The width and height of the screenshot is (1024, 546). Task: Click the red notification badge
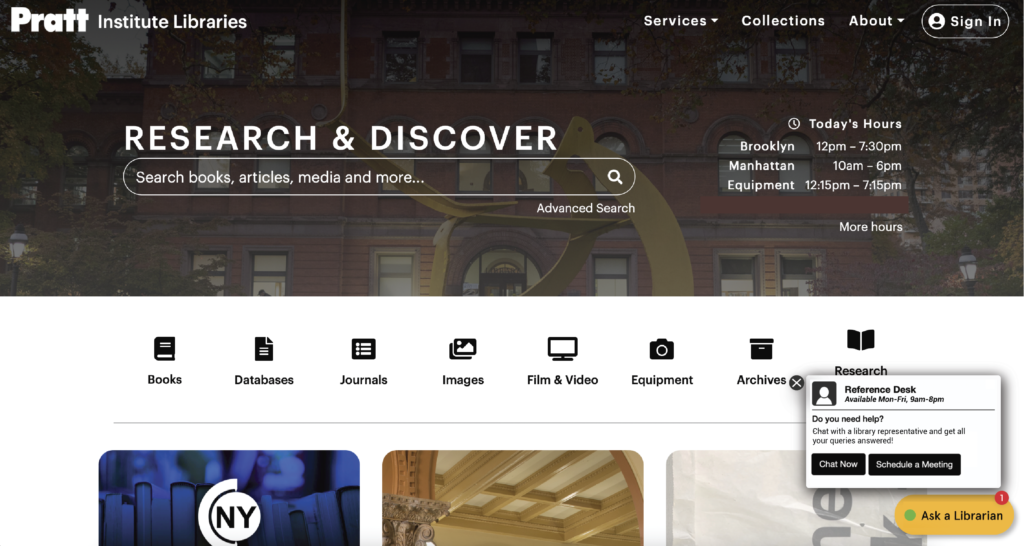click(1001, 498)
